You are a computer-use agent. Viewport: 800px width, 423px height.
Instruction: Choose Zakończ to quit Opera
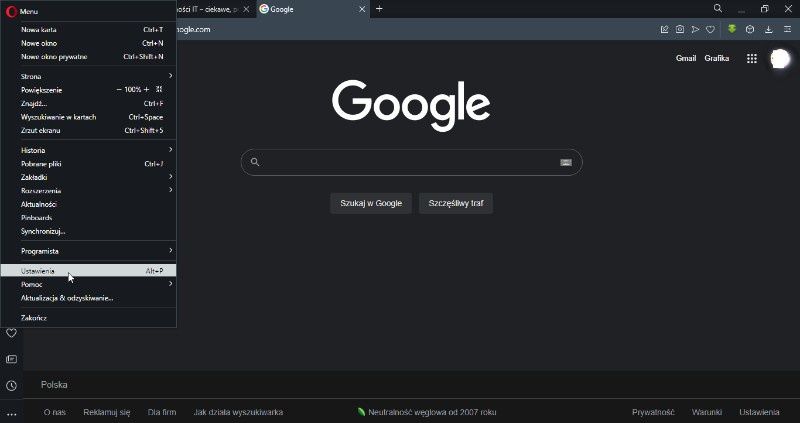88,318
